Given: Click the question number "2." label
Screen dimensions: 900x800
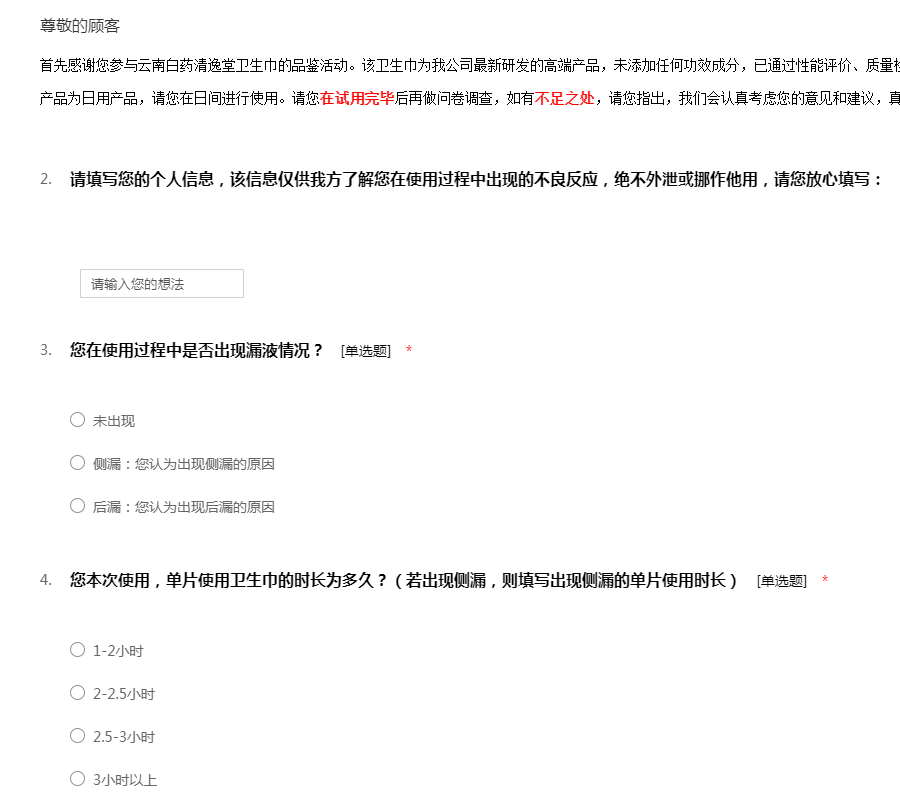Looking at the screenshot, I should click(46, 180).
